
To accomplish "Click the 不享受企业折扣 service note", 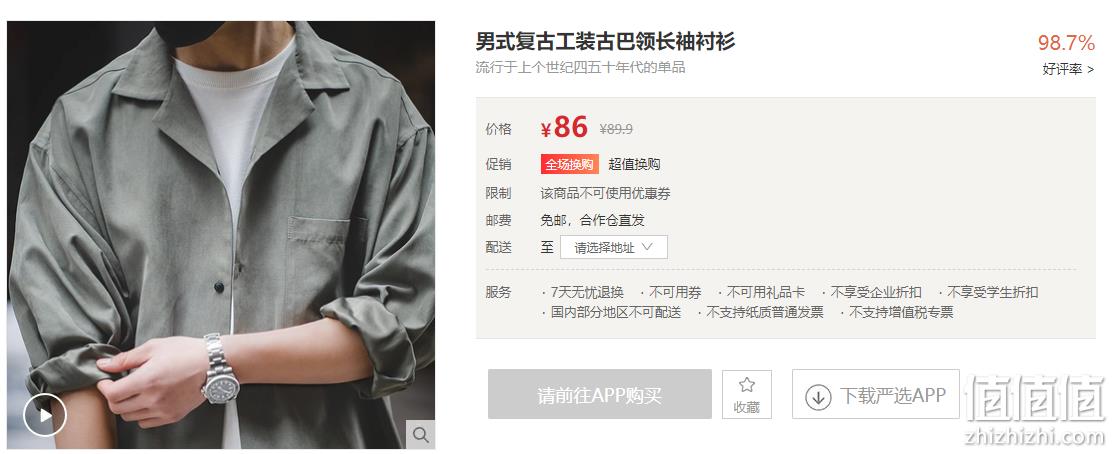I will point(871,292).
